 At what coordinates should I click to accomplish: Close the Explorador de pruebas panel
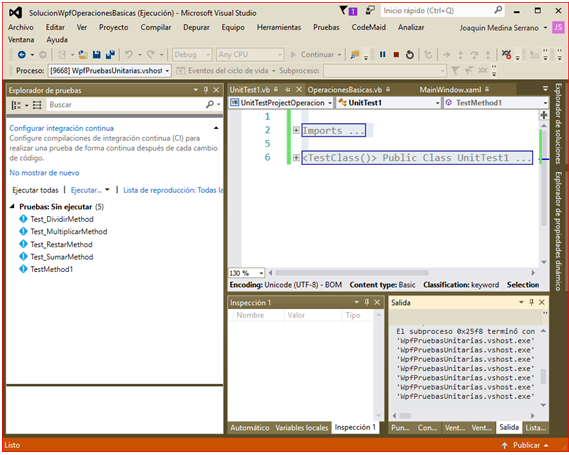tap(216, 90)
